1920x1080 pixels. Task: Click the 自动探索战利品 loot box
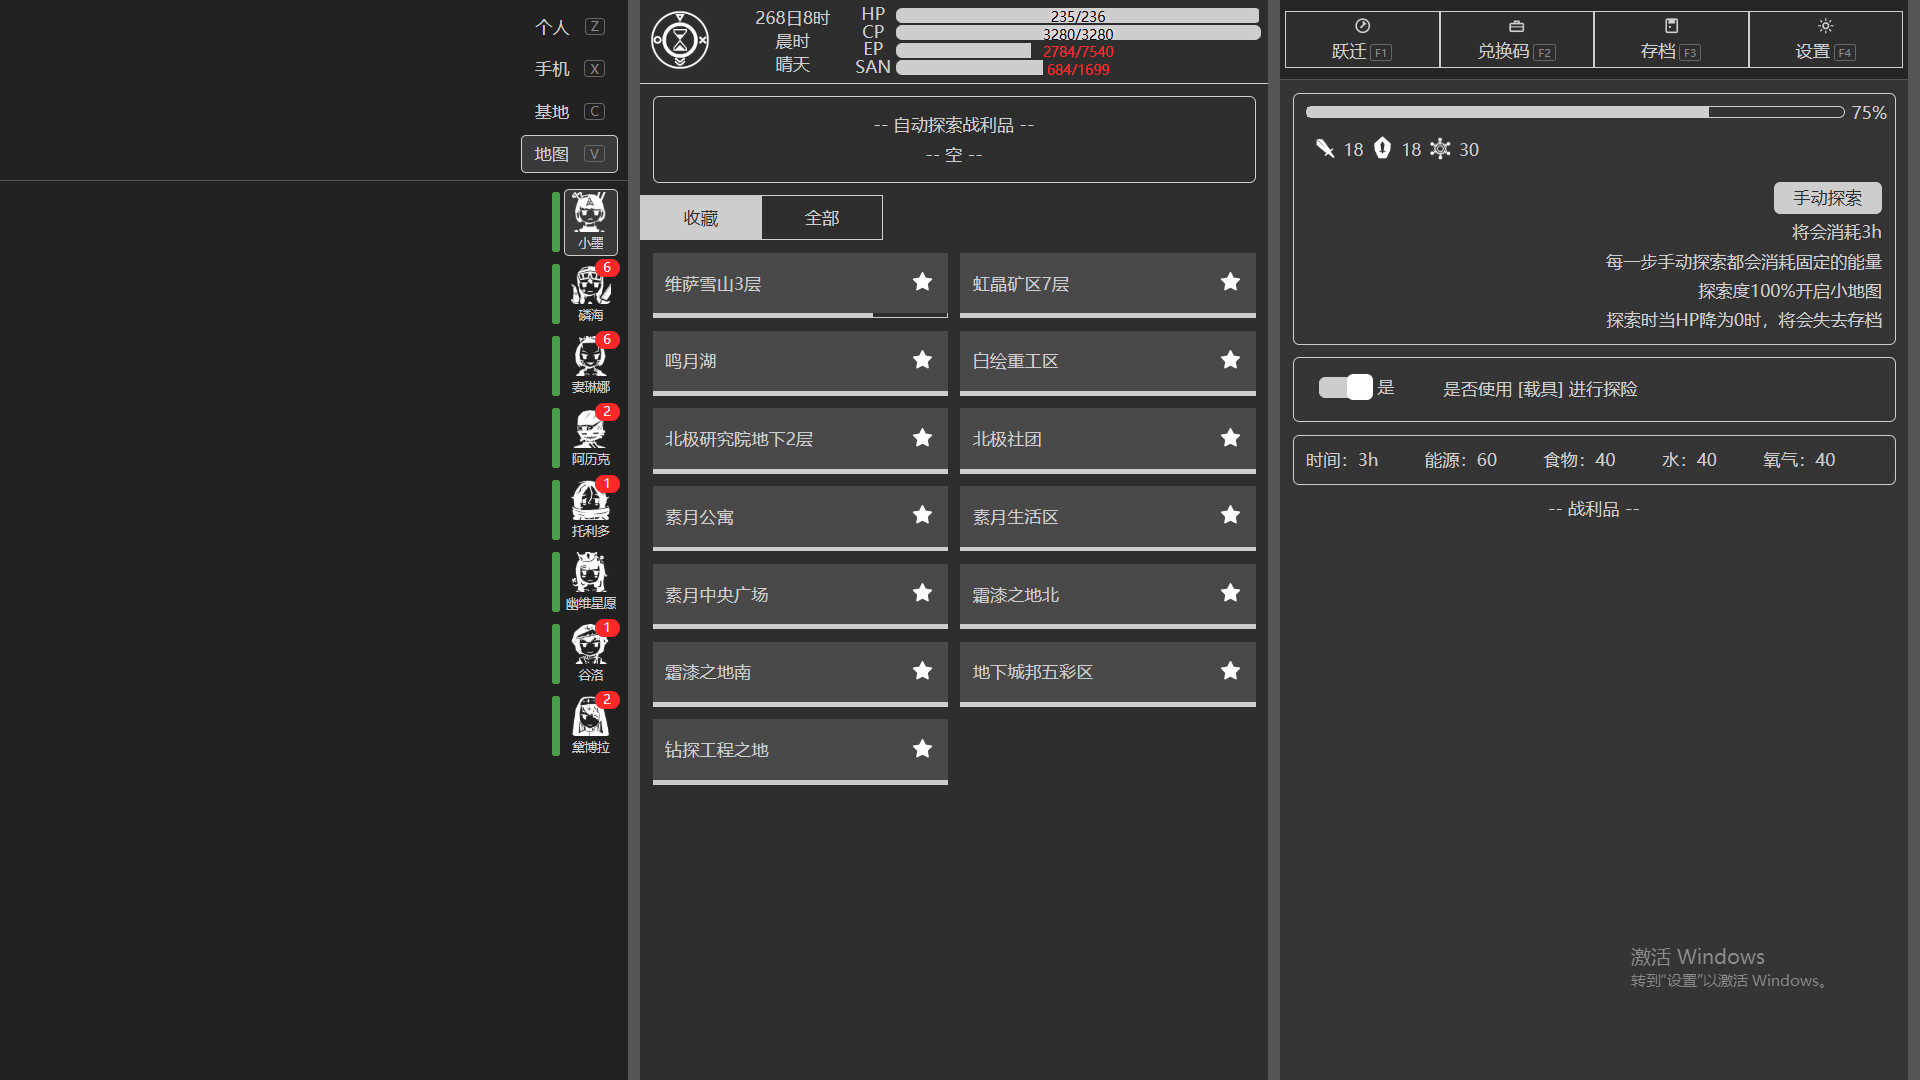tap(954, 139)
